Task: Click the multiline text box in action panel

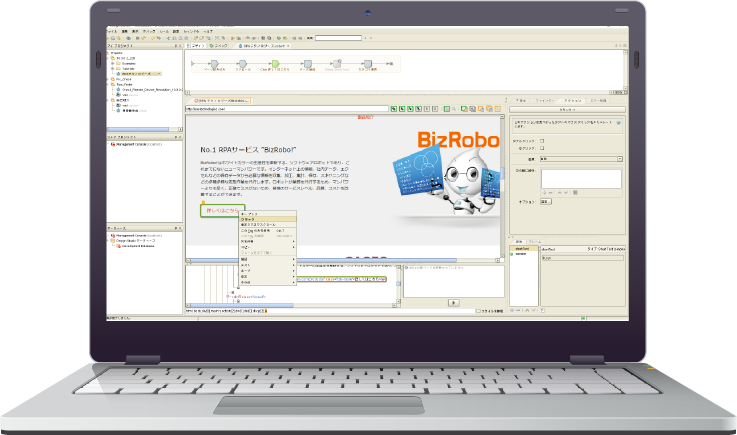Action: click(581, 179)
